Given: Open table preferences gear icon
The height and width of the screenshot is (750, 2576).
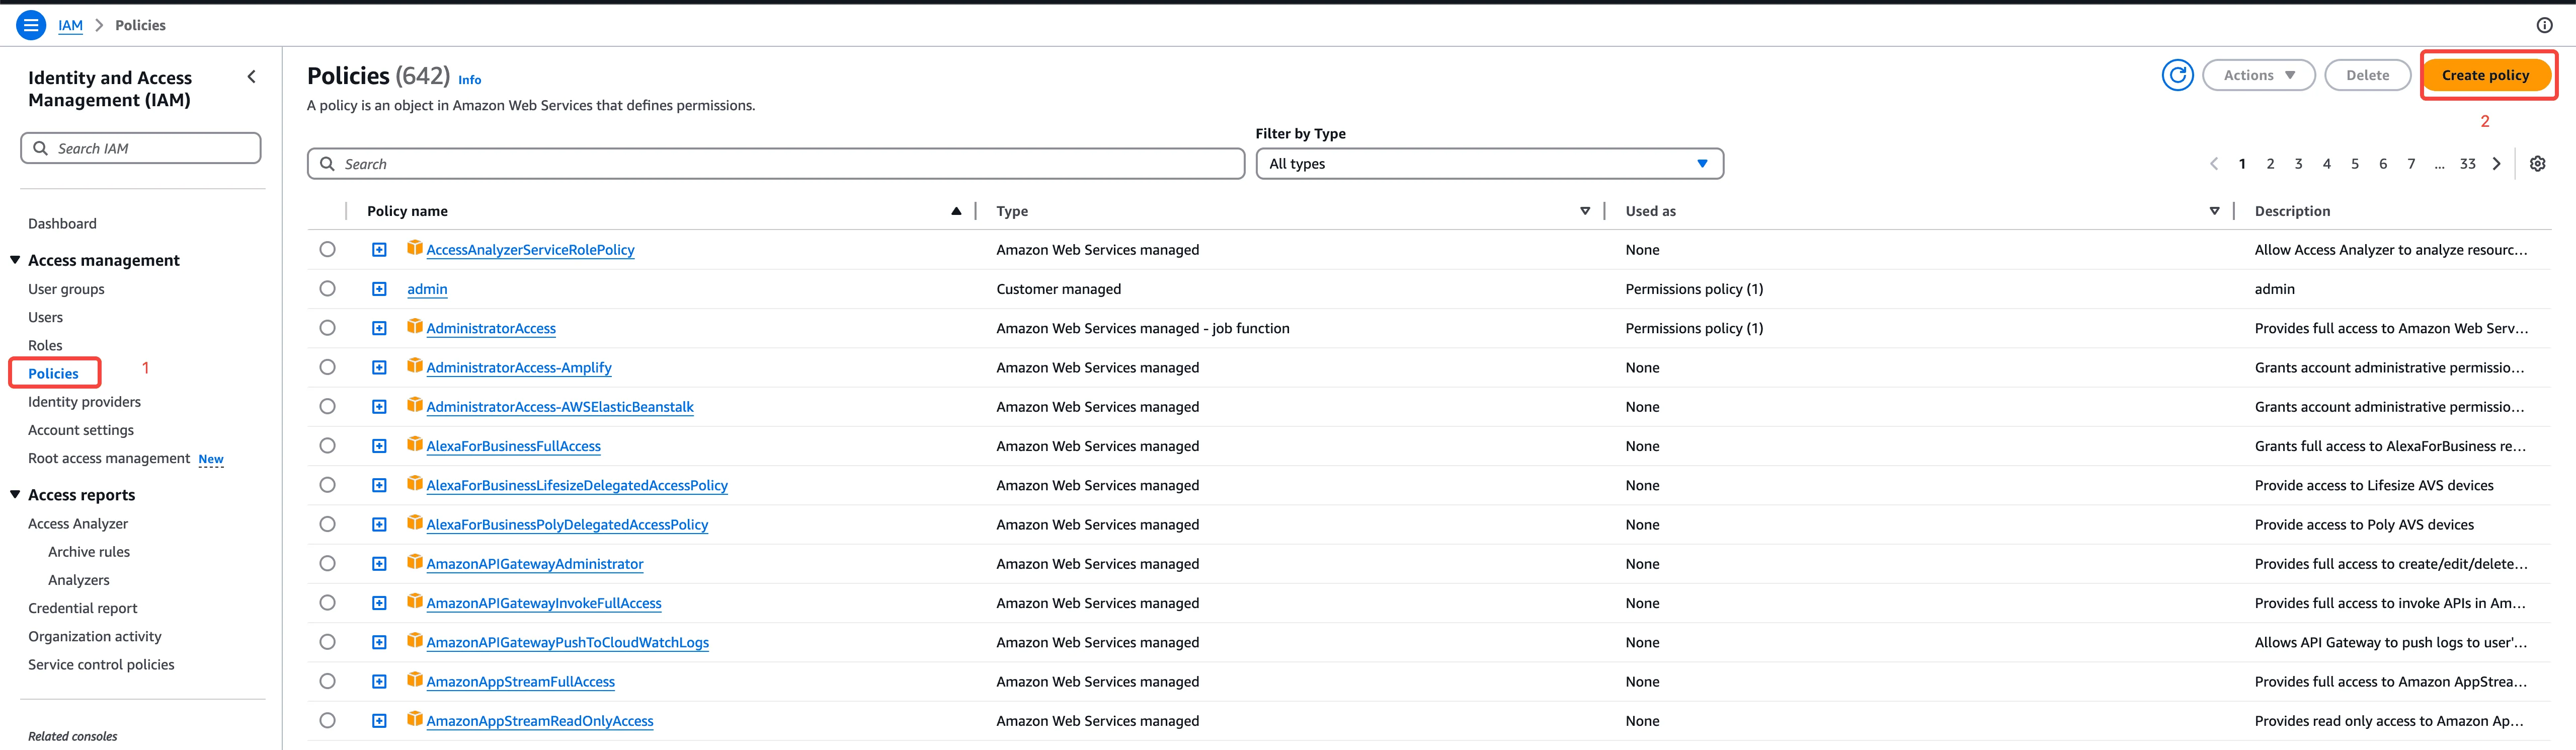Looking at the screenshot, I should click(x=2537, y=164).
